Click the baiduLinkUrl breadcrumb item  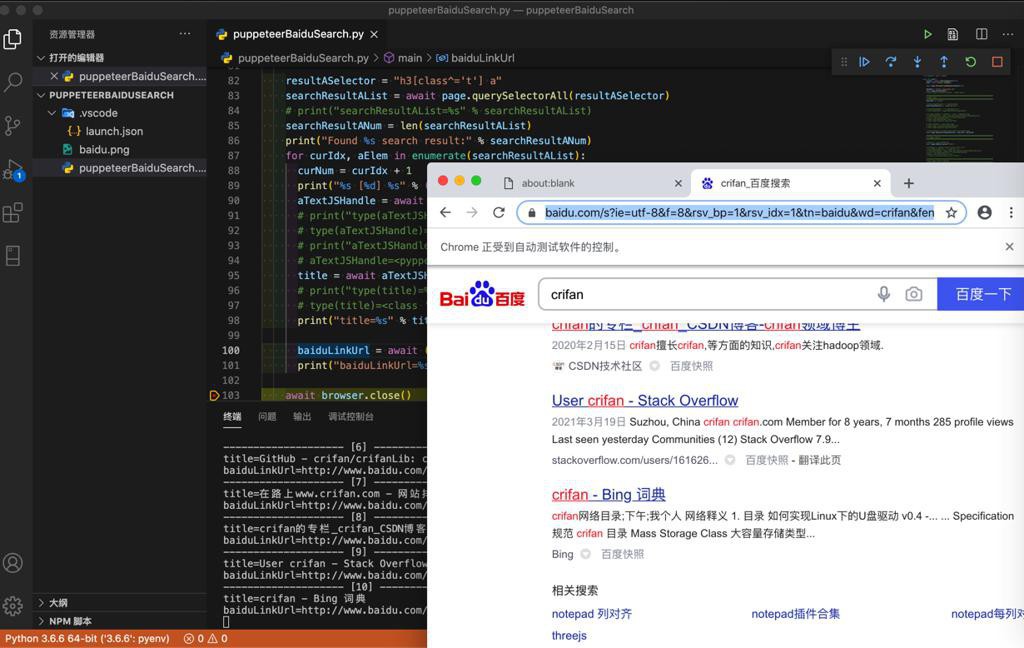(482, 58)
